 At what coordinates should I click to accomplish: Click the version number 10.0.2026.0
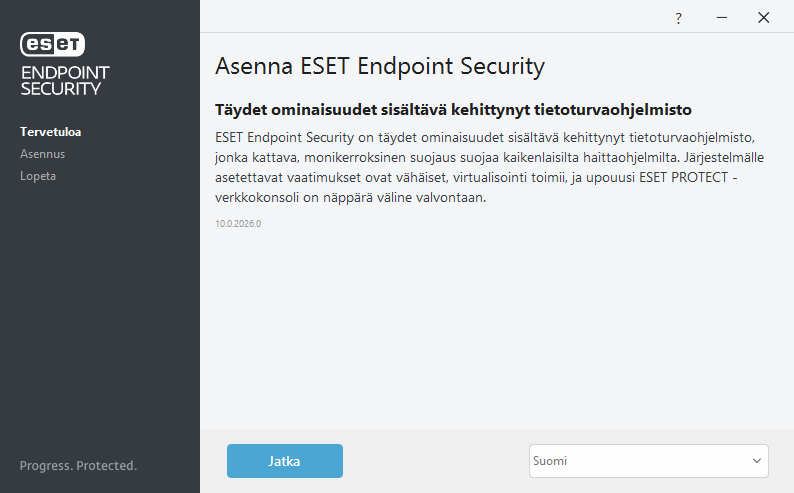[238, 223]
